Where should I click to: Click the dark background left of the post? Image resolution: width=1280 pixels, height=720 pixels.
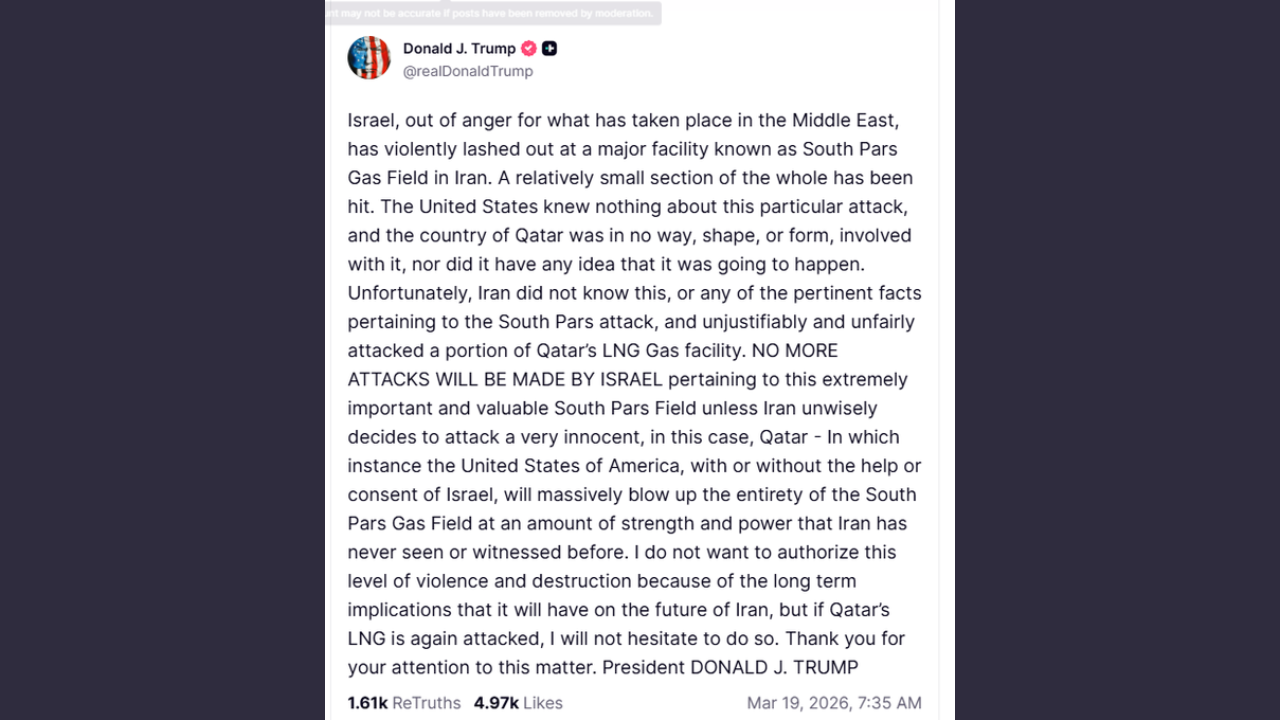160,360
